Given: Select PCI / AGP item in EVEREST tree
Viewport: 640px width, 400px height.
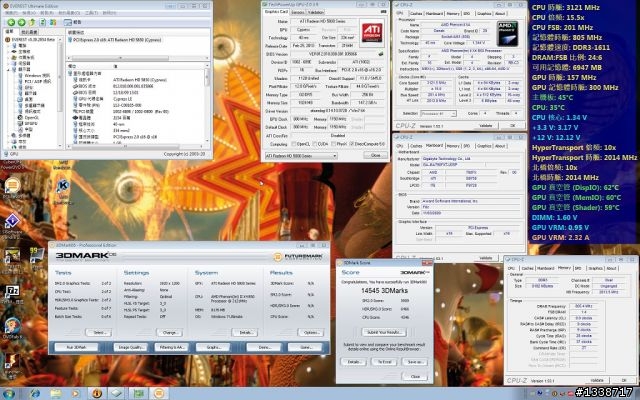Looking at the screenshot, I should point(34,81).
